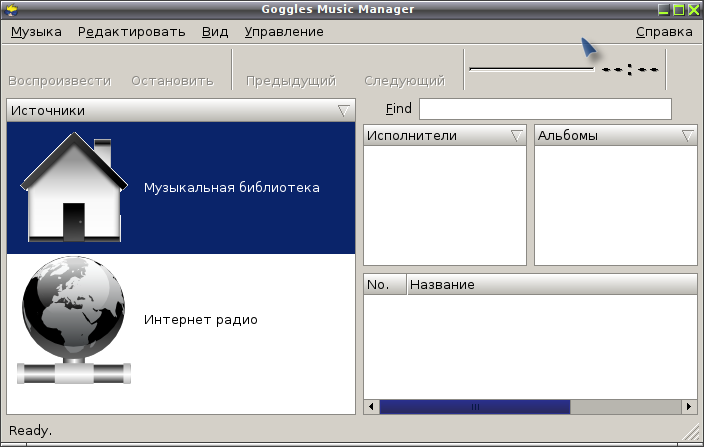This screenshot has width=704, height=447.
Task: Click the Исполнители header sort triangle
Action: click(516, 136)
